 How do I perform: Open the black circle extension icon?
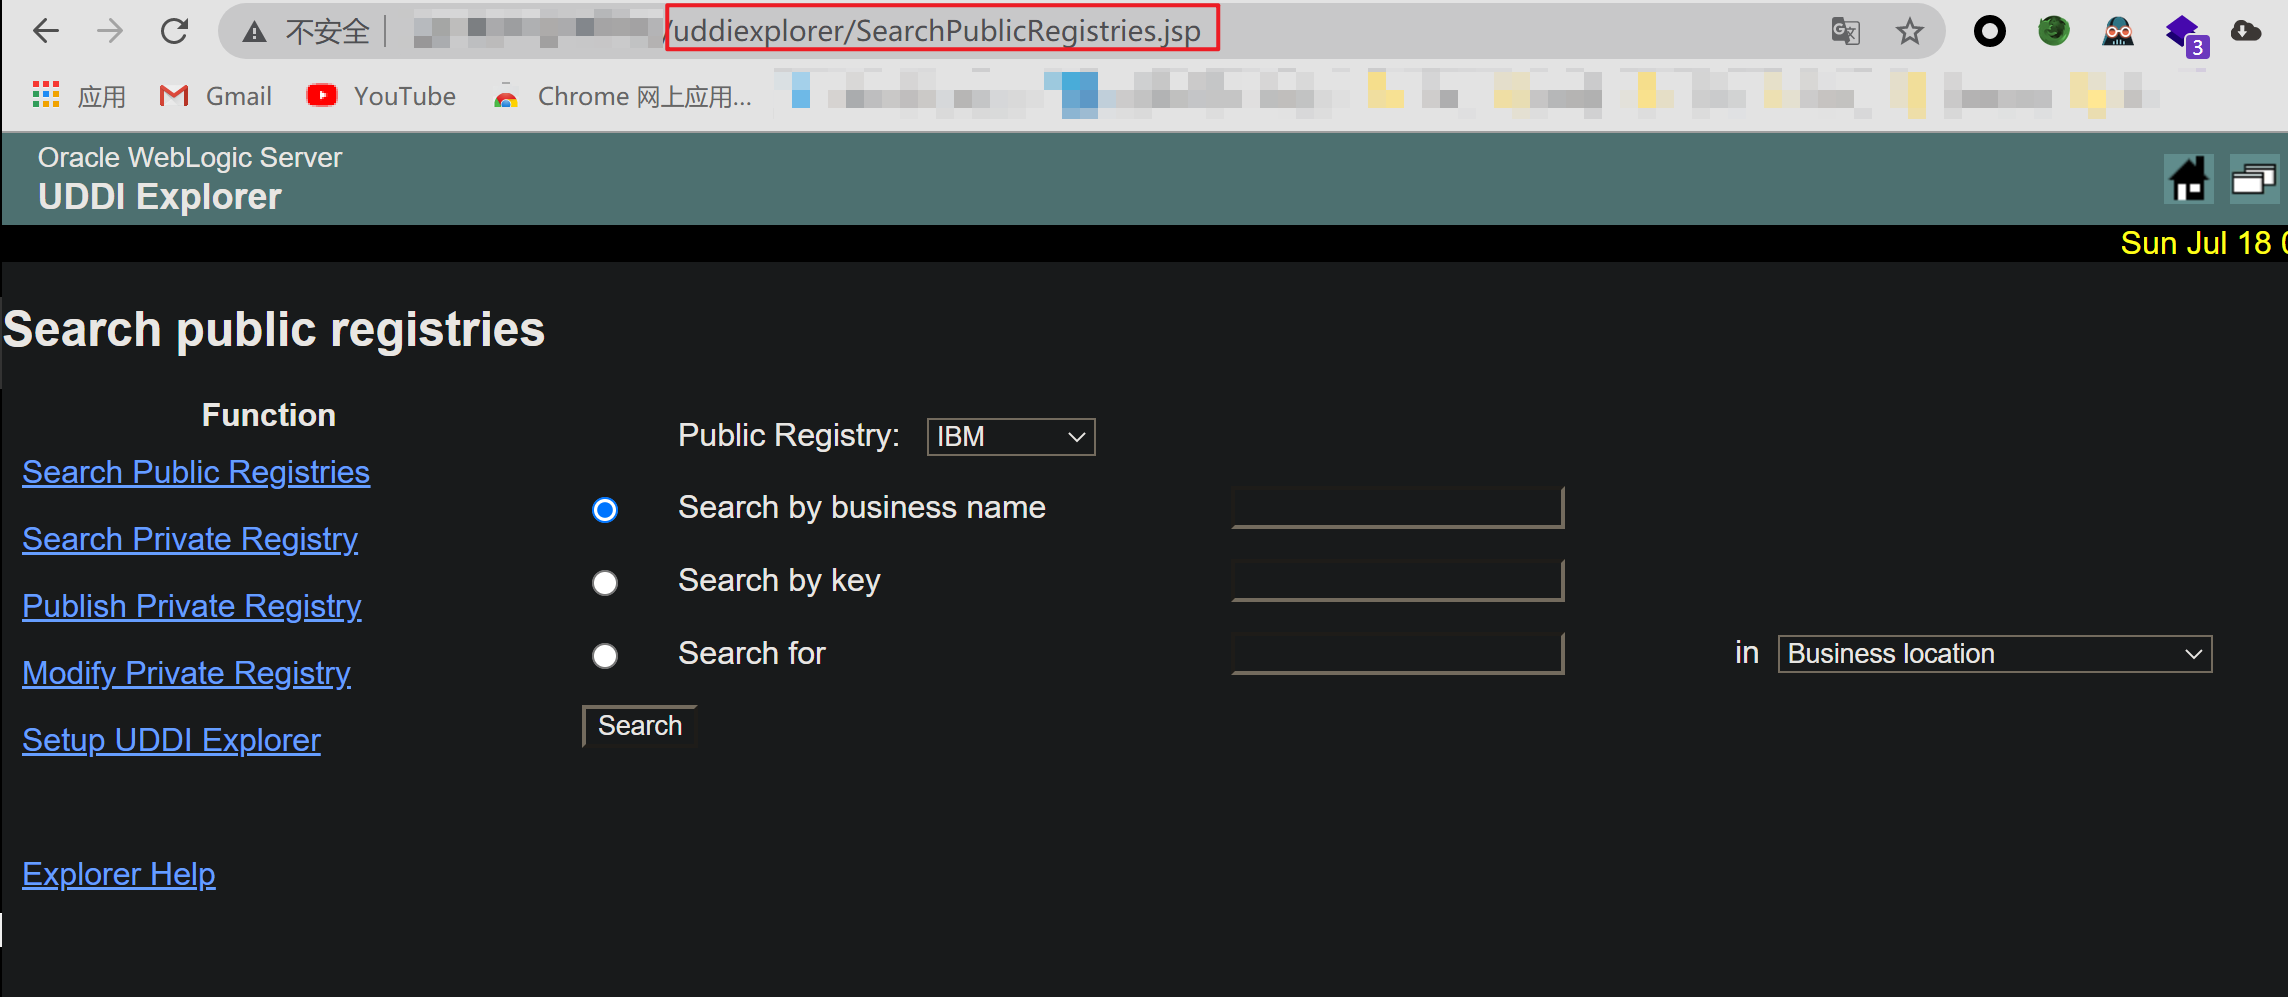click(x=1990, y=32)
